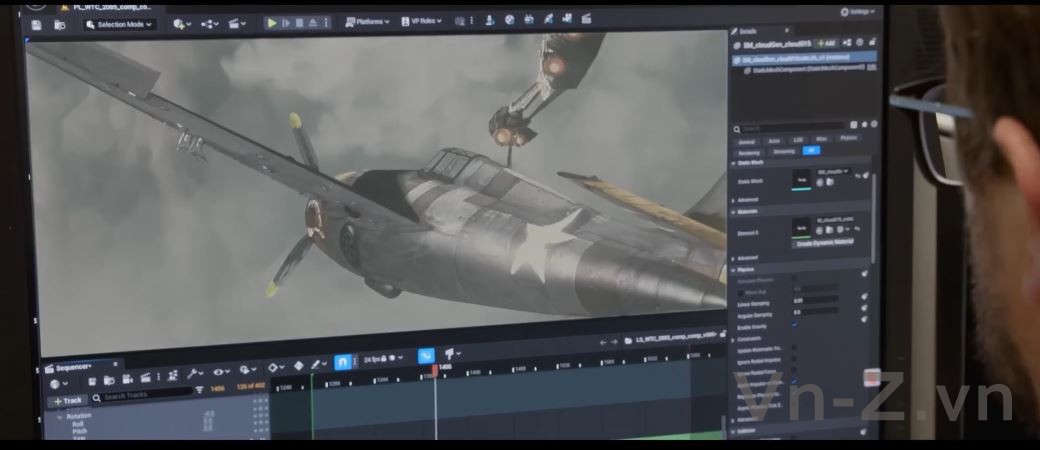Select the Streaming filter in Details
This screenshot has width=1040, height=450.
coord(783,151)
